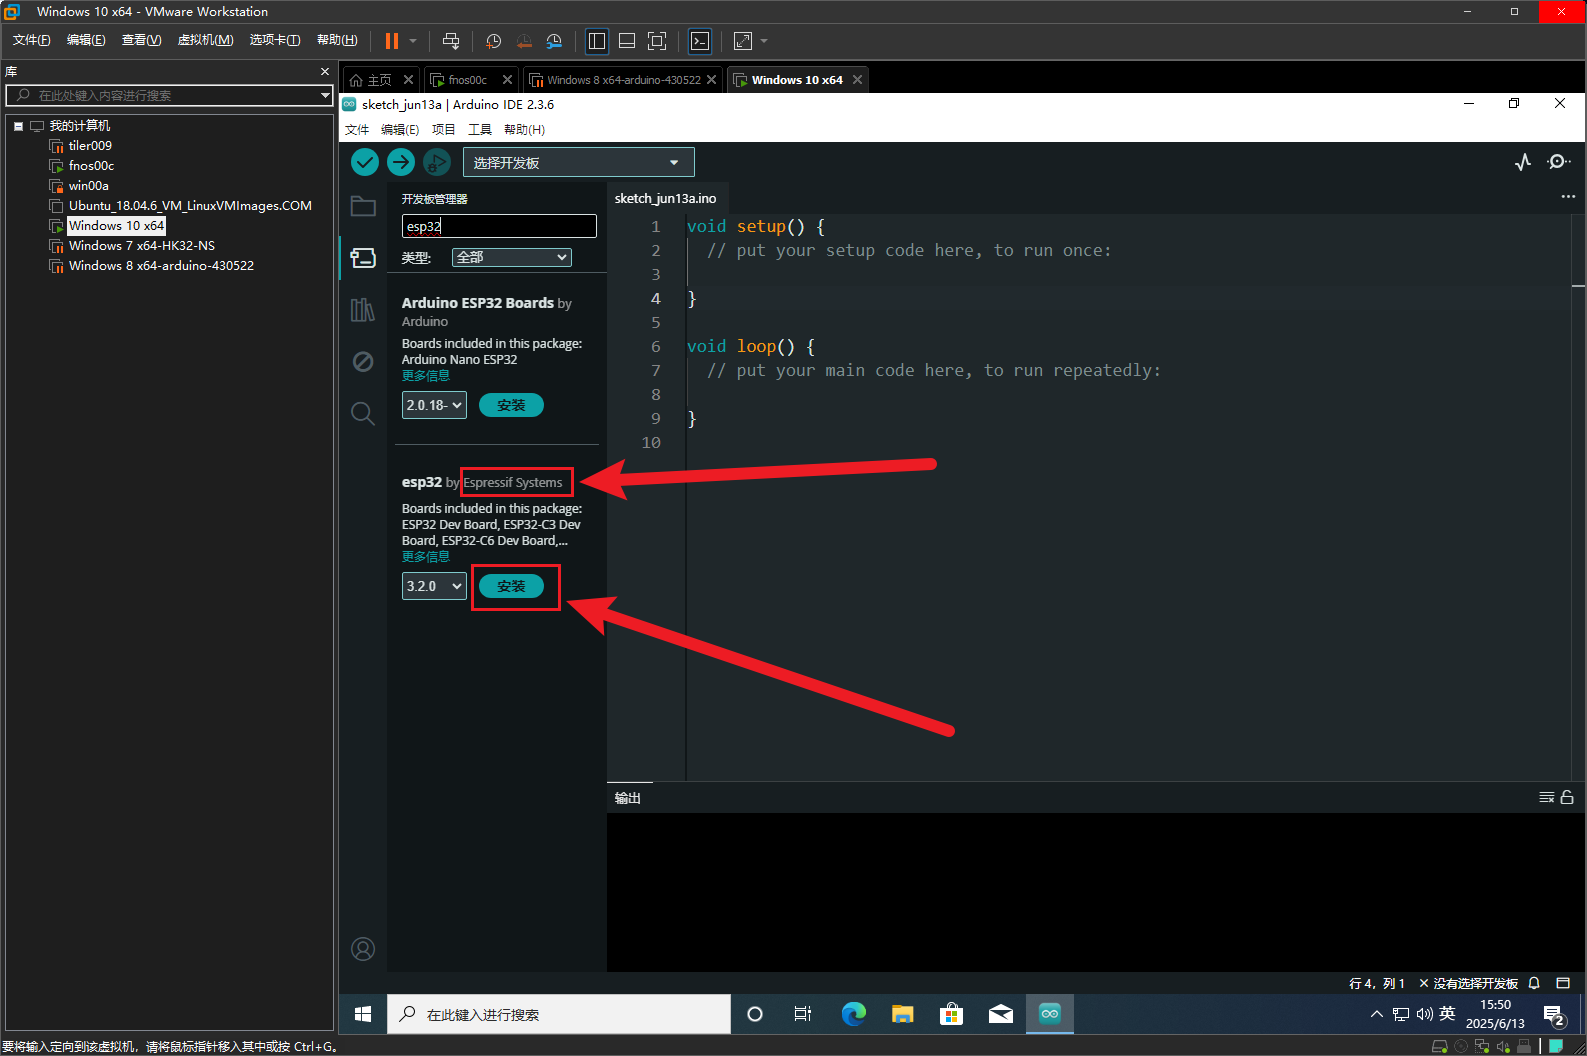Select Ubuntu_18.04.6 VM in library

(190, 206)
